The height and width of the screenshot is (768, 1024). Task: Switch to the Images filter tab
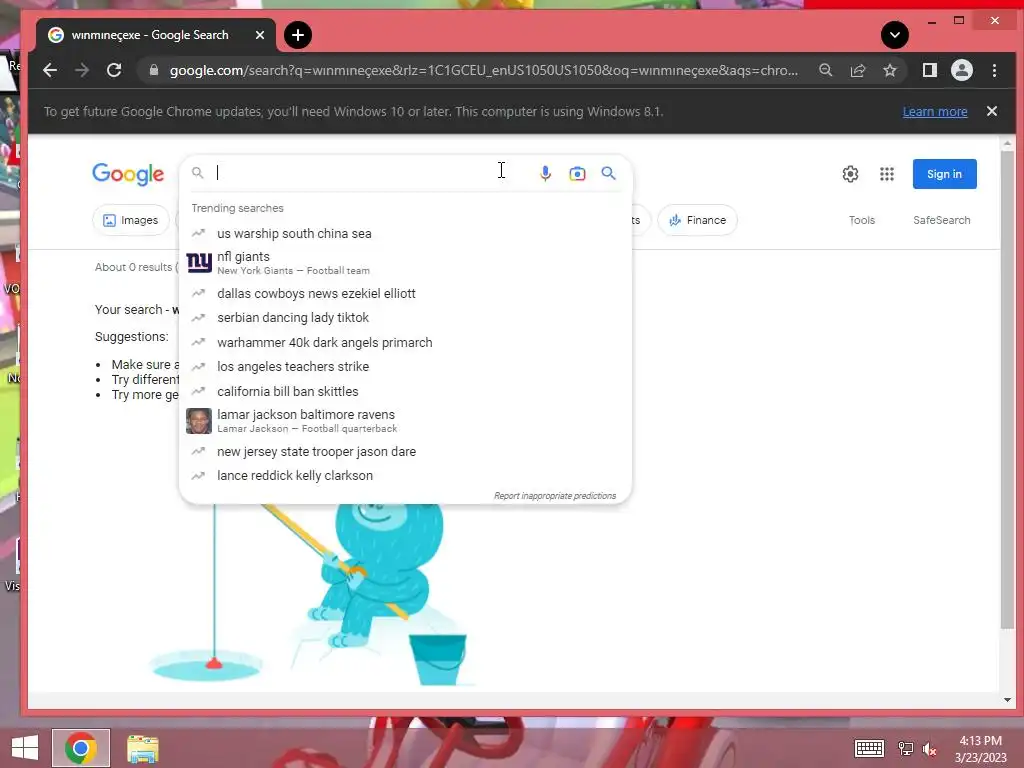coord(131,221)
